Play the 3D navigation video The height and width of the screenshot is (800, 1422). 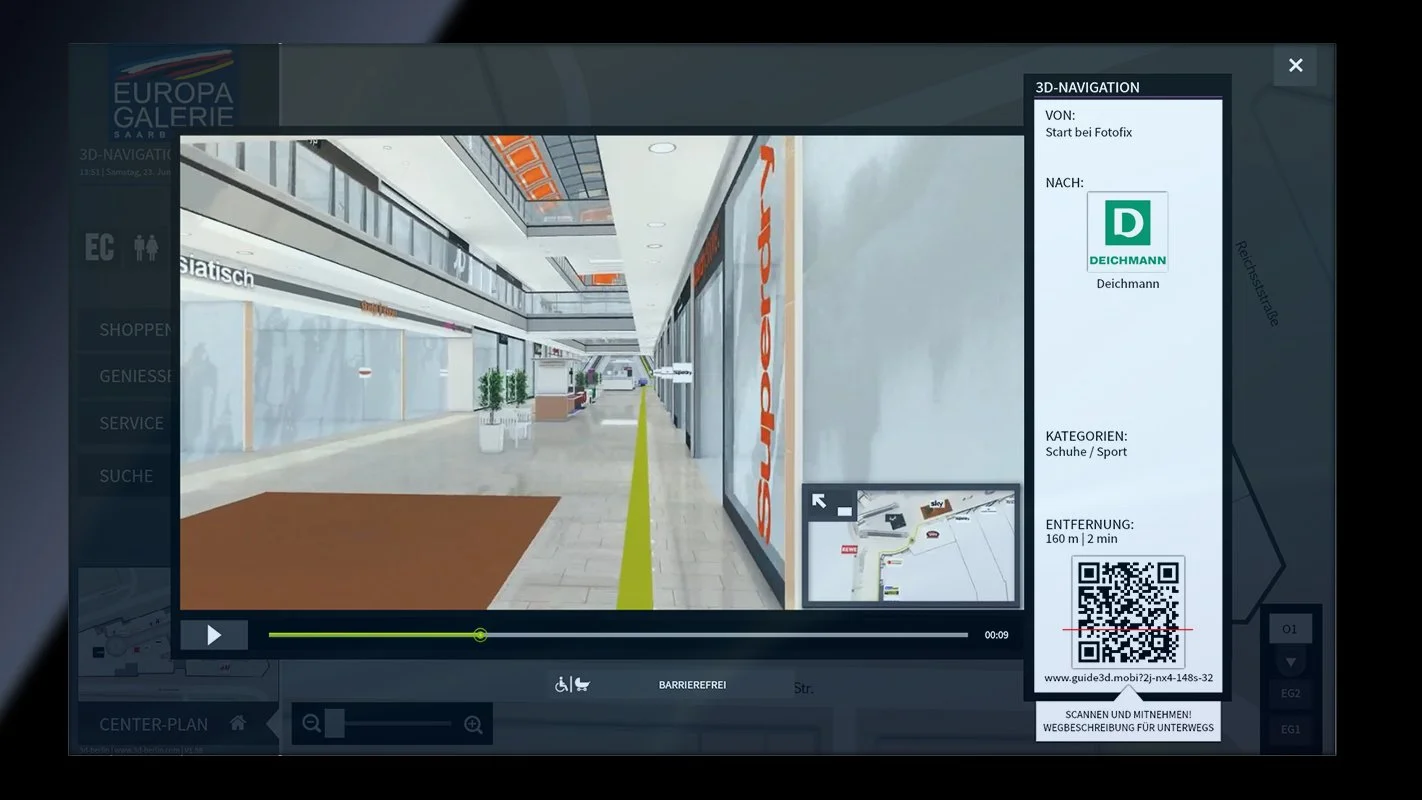[x=214, y=635]
